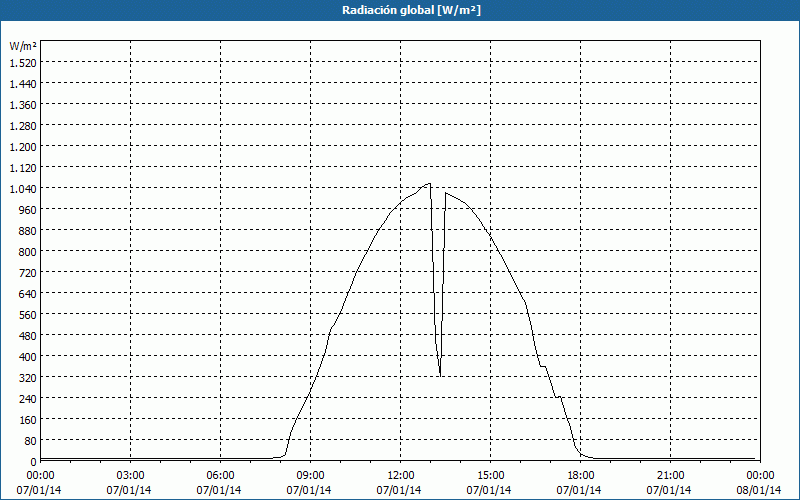
Task: Click the Radiación global chart title
Action: 411,10
